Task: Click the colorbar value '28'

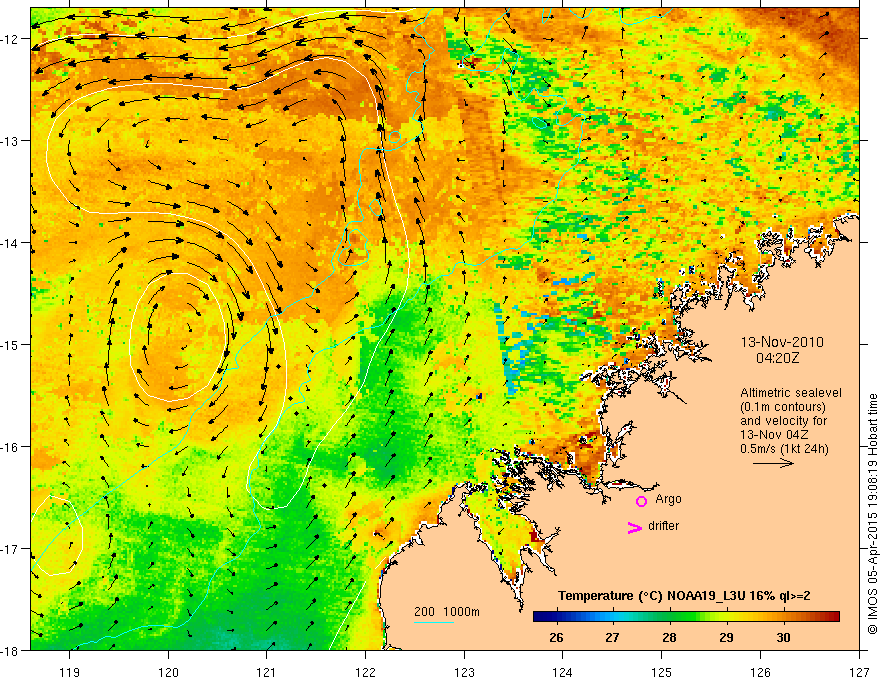Action: [669, 637]
